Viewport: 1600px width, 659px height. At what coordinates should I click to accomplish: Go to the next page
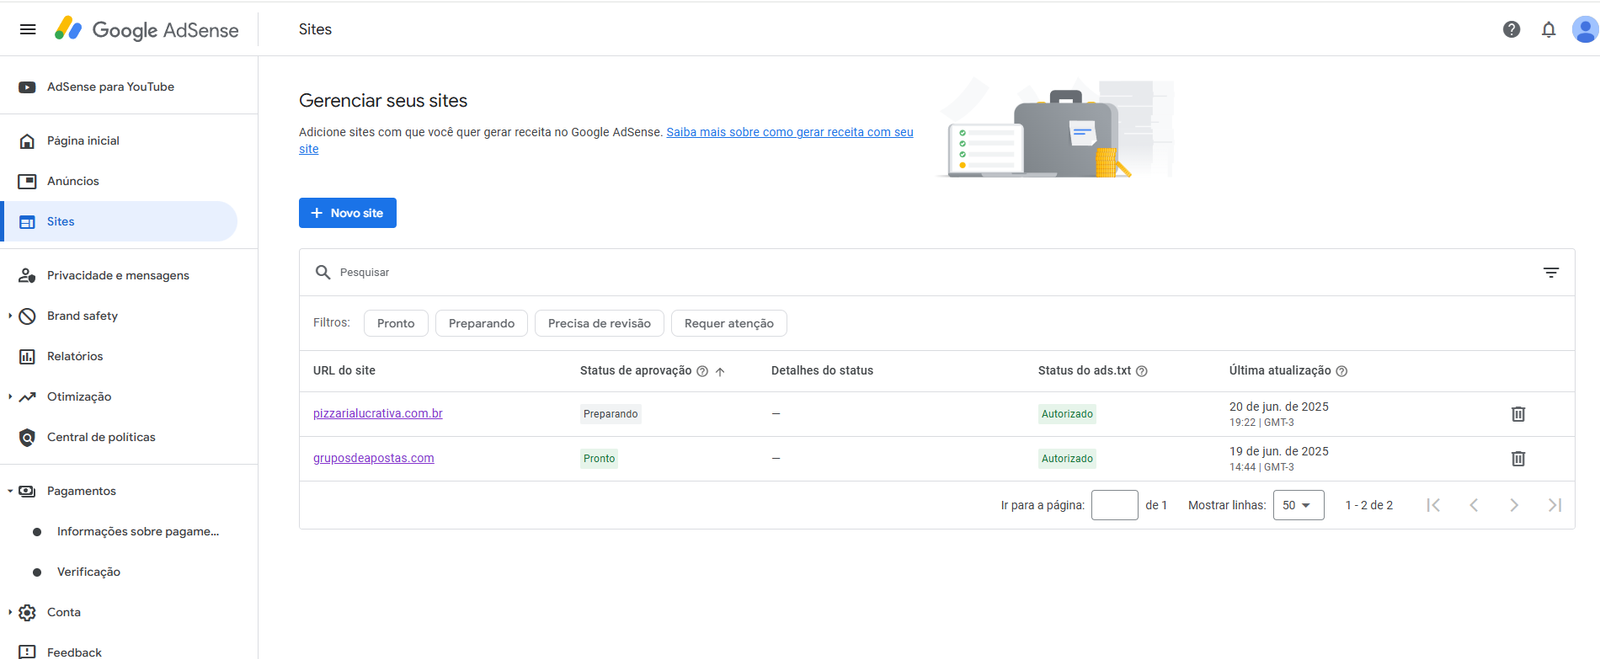click(x=1514, y=505)
